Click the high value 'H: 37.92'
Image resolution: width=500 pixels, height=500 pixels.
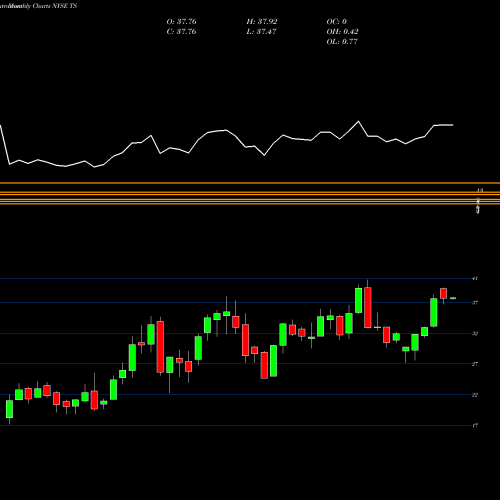pos(262,22)
